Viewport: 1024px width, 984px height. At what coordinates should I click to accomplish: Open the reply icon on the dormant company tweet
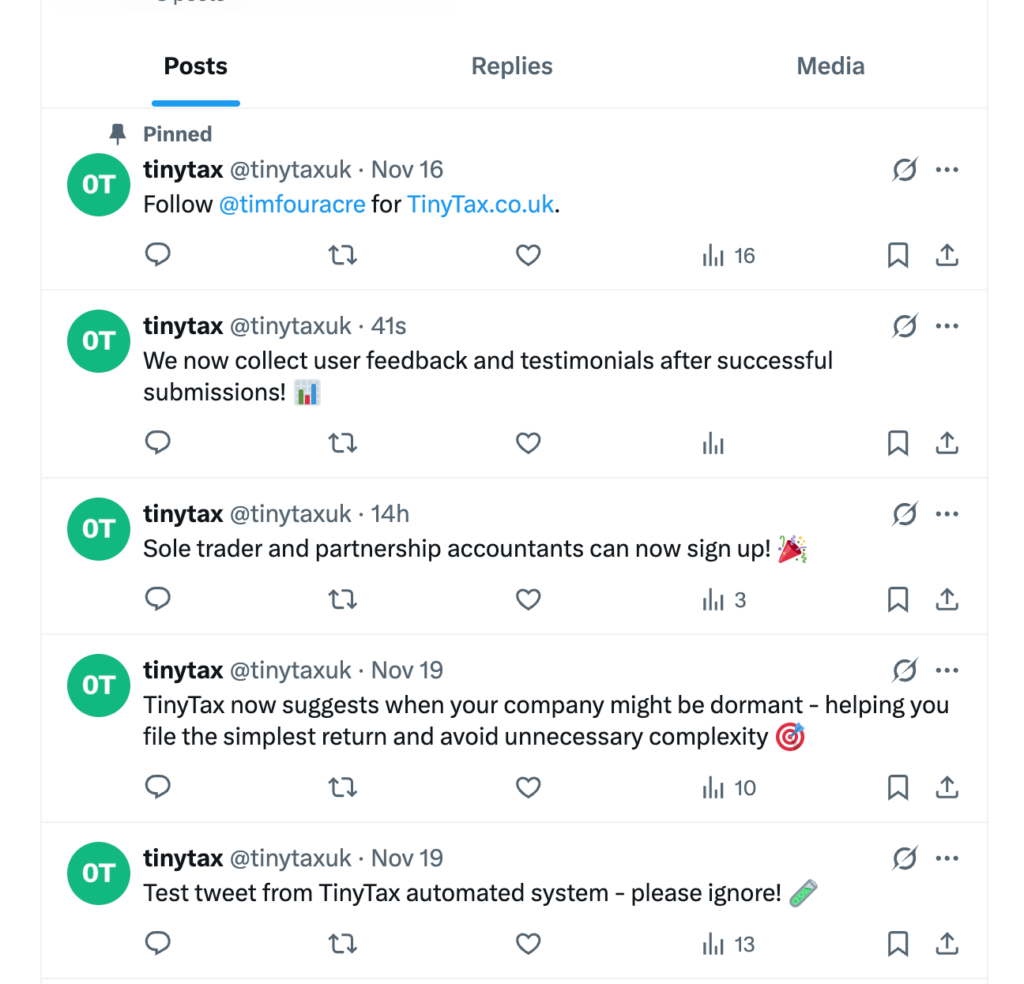(157, 787)
